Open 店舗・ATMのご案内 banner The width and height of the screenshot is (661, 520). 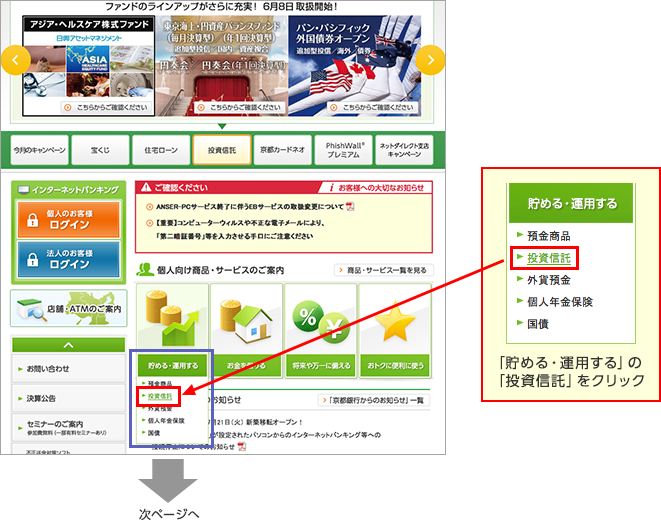click(69, 308)
